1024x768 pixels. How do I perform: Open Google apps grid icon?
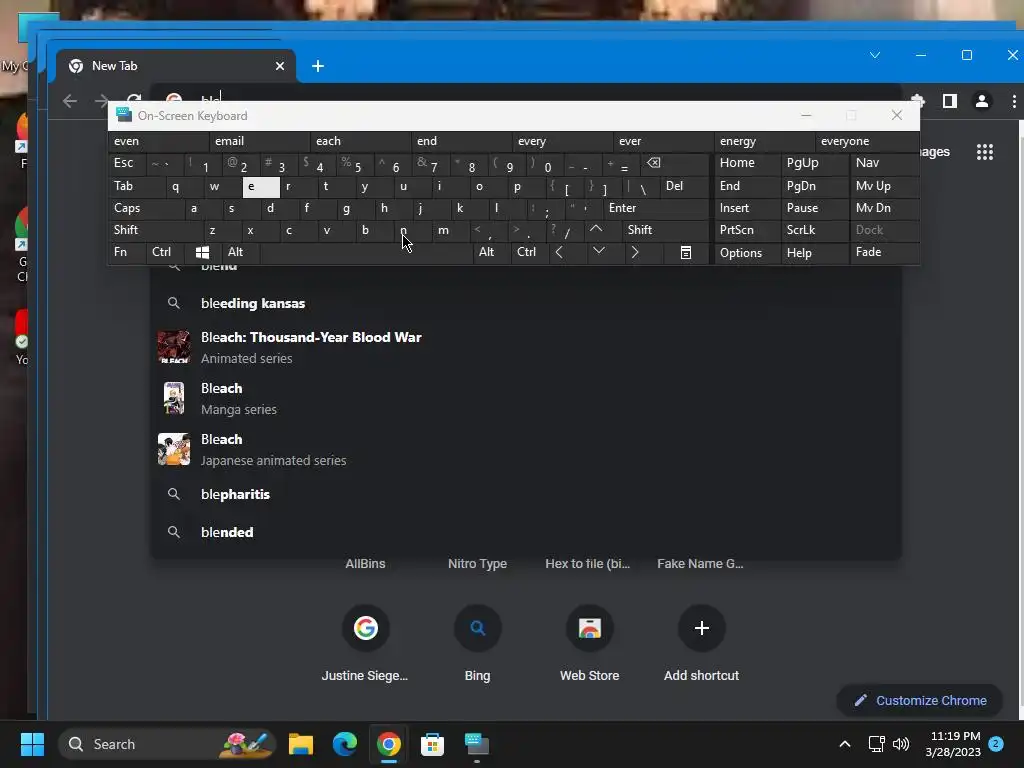pyautogui.click(x=985, y=152)
